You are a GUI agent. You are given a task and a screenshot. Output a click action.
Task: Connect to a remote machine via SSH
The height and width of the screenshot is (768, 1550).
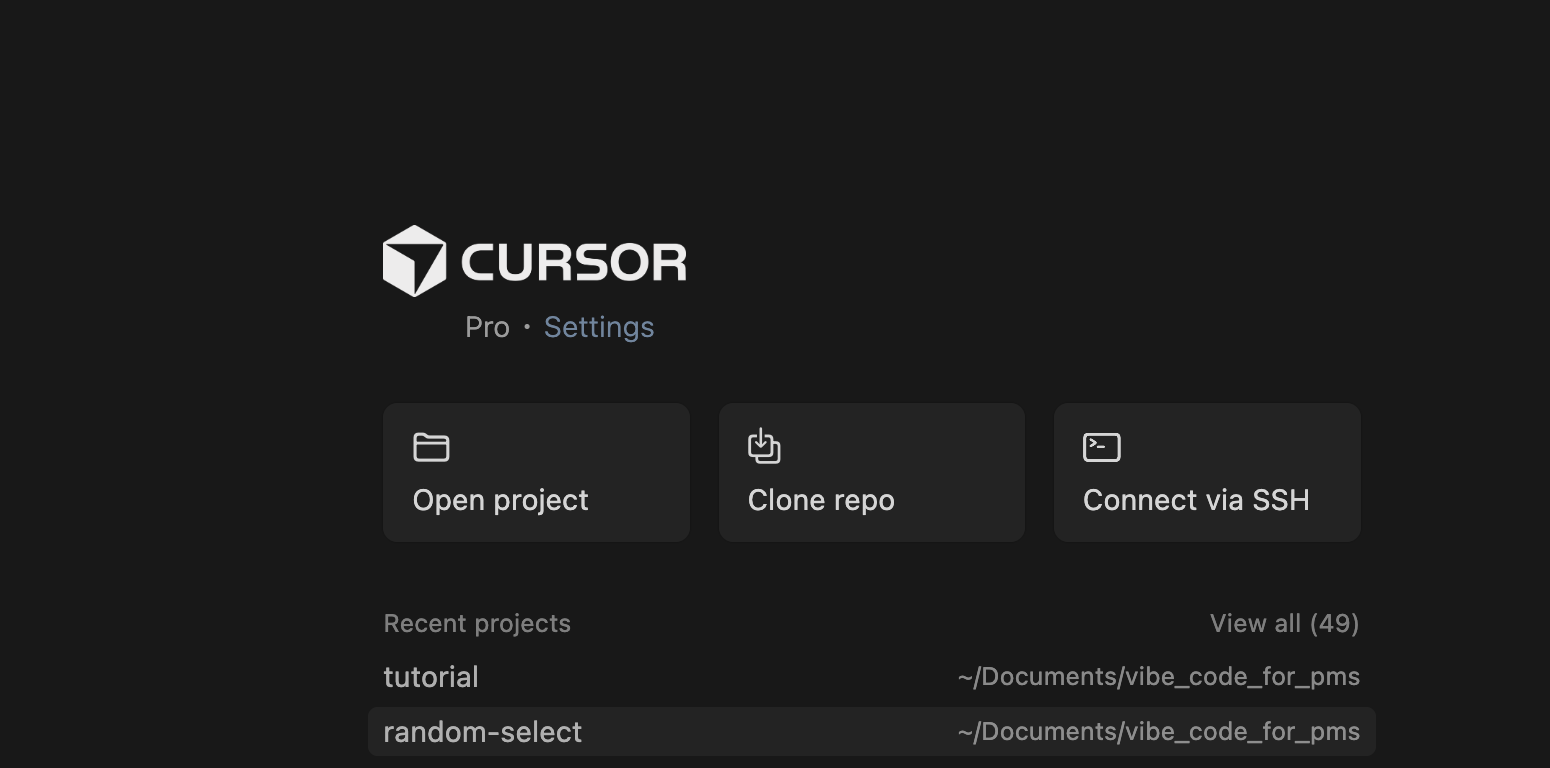(1206, 472)
